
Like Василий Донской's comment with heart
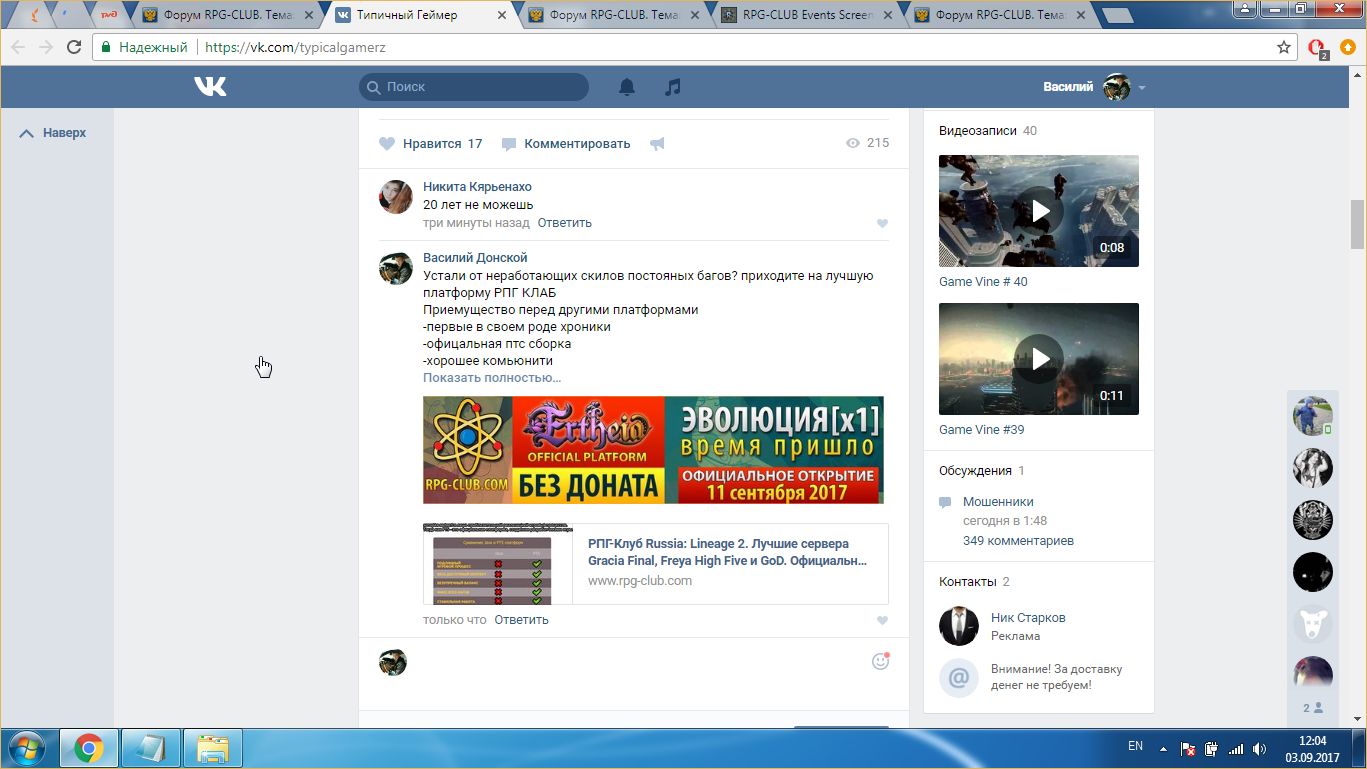pos(882,621)
